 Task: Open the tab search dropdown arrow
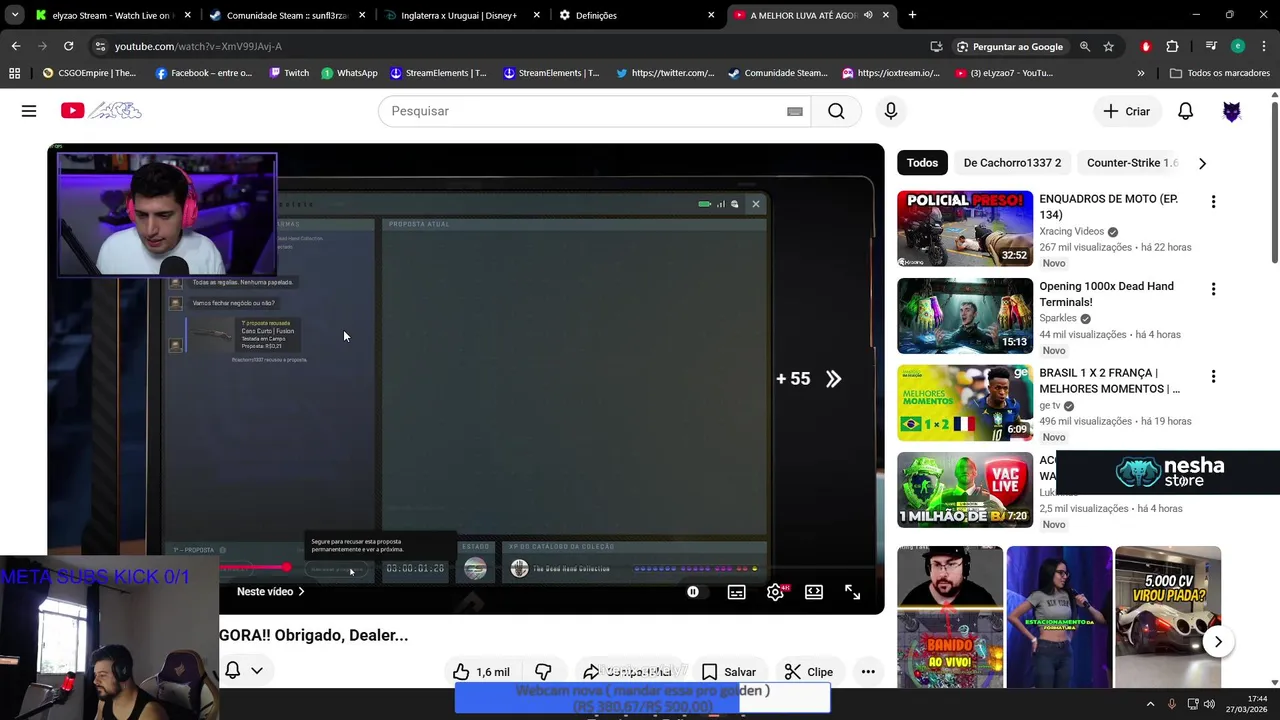(14, 15)
